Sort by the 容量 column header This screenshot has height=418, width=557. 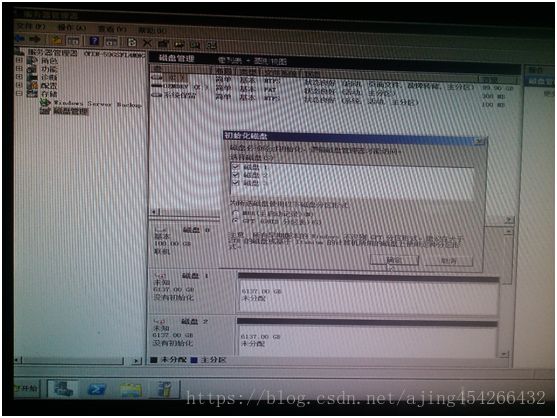(498, 79)
